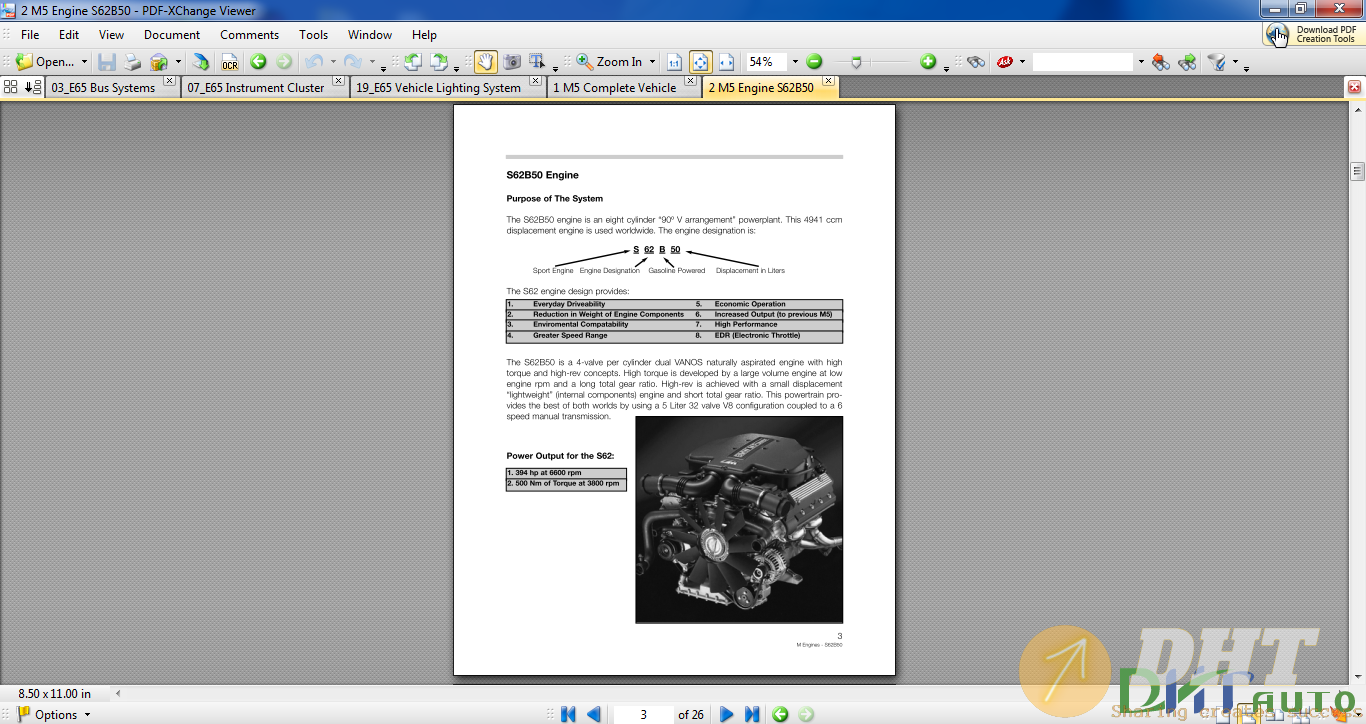Screen dimensions: 1366x724
Task: Toggle Fit Page view
Action: (x=701, y=62)
